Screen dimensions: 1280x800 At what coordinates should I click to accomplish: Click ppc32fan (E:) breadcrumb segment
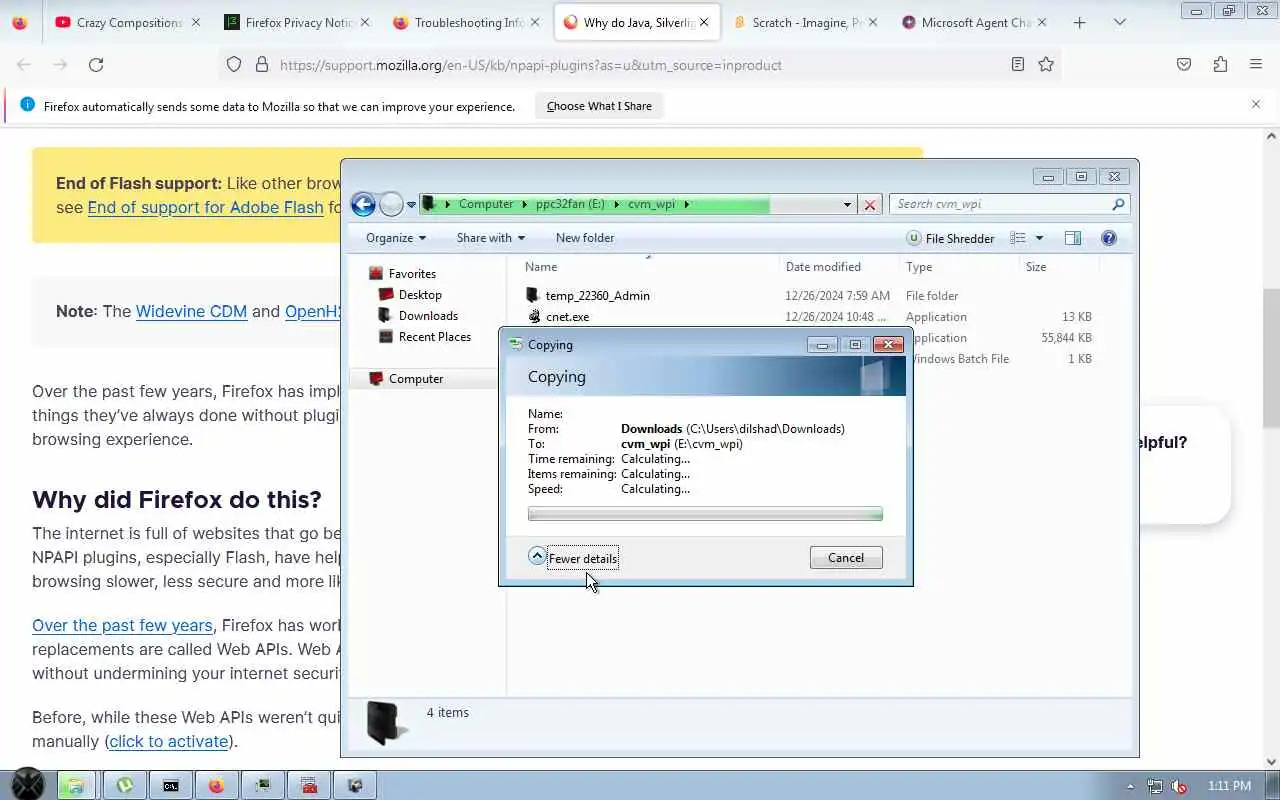click(x=570, y=204)
